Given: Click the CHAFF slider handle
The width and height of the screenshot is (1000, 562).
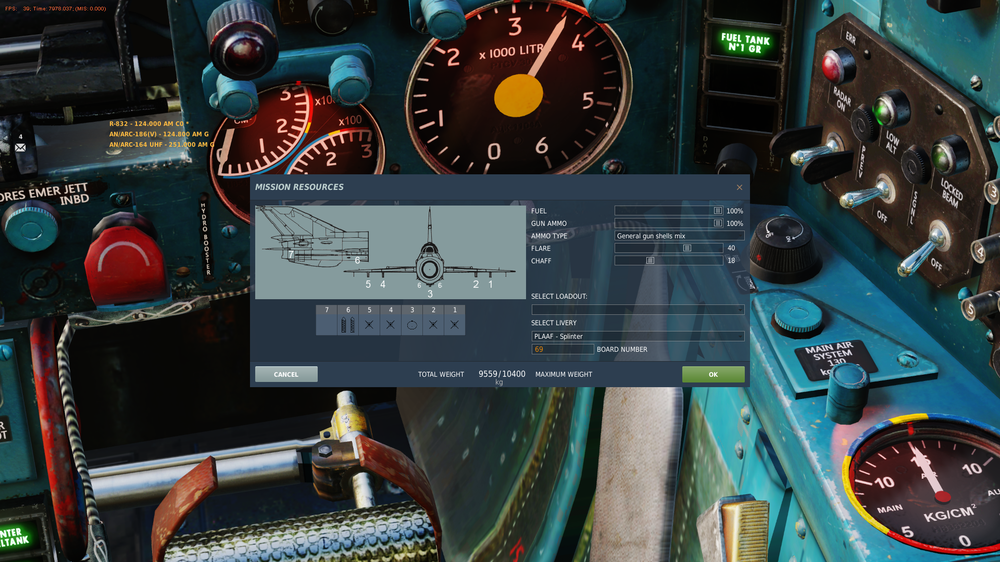Looking at the screenshot, I should click(650, 260).
